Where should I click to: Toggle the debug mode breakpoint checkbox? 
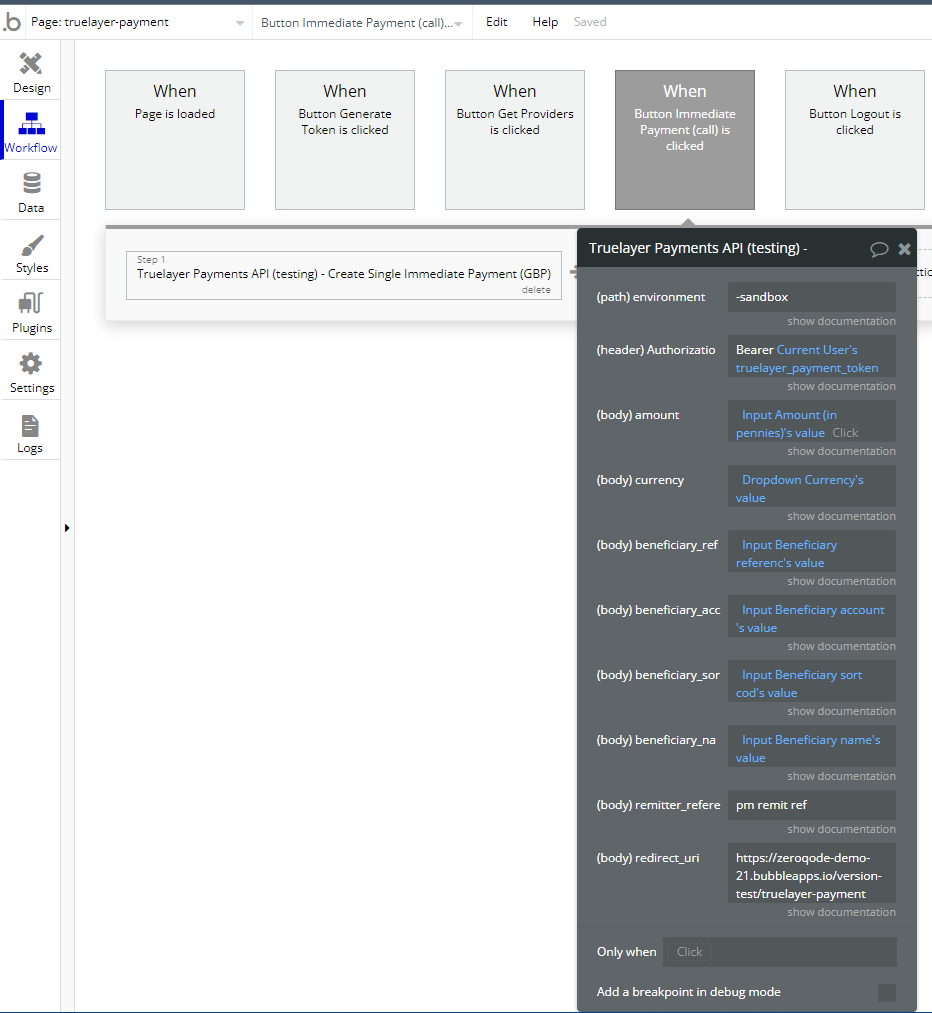[887, 992]
